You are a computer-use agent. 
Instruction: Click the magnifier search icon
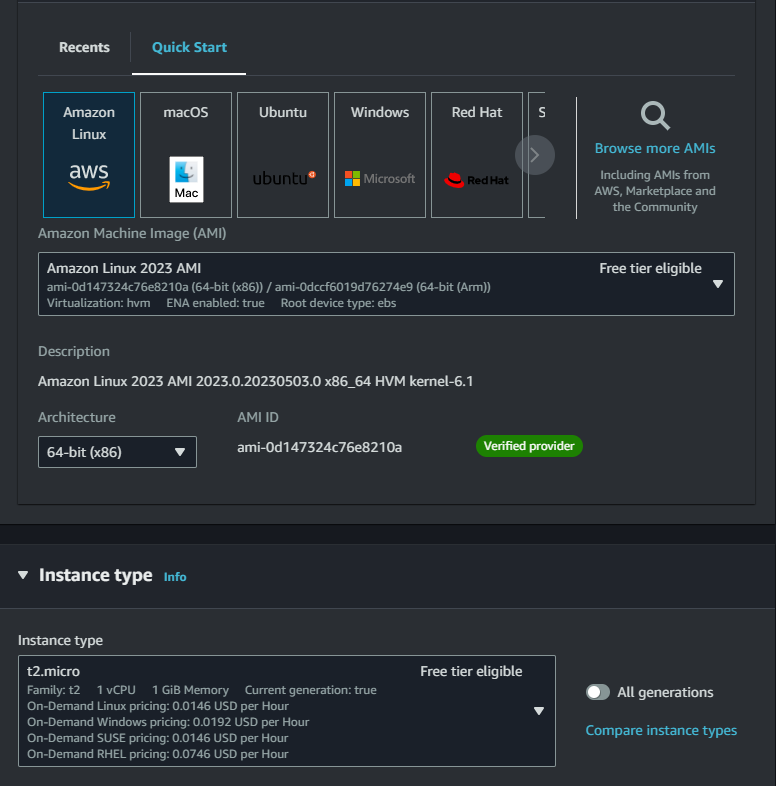pos(655,116)
